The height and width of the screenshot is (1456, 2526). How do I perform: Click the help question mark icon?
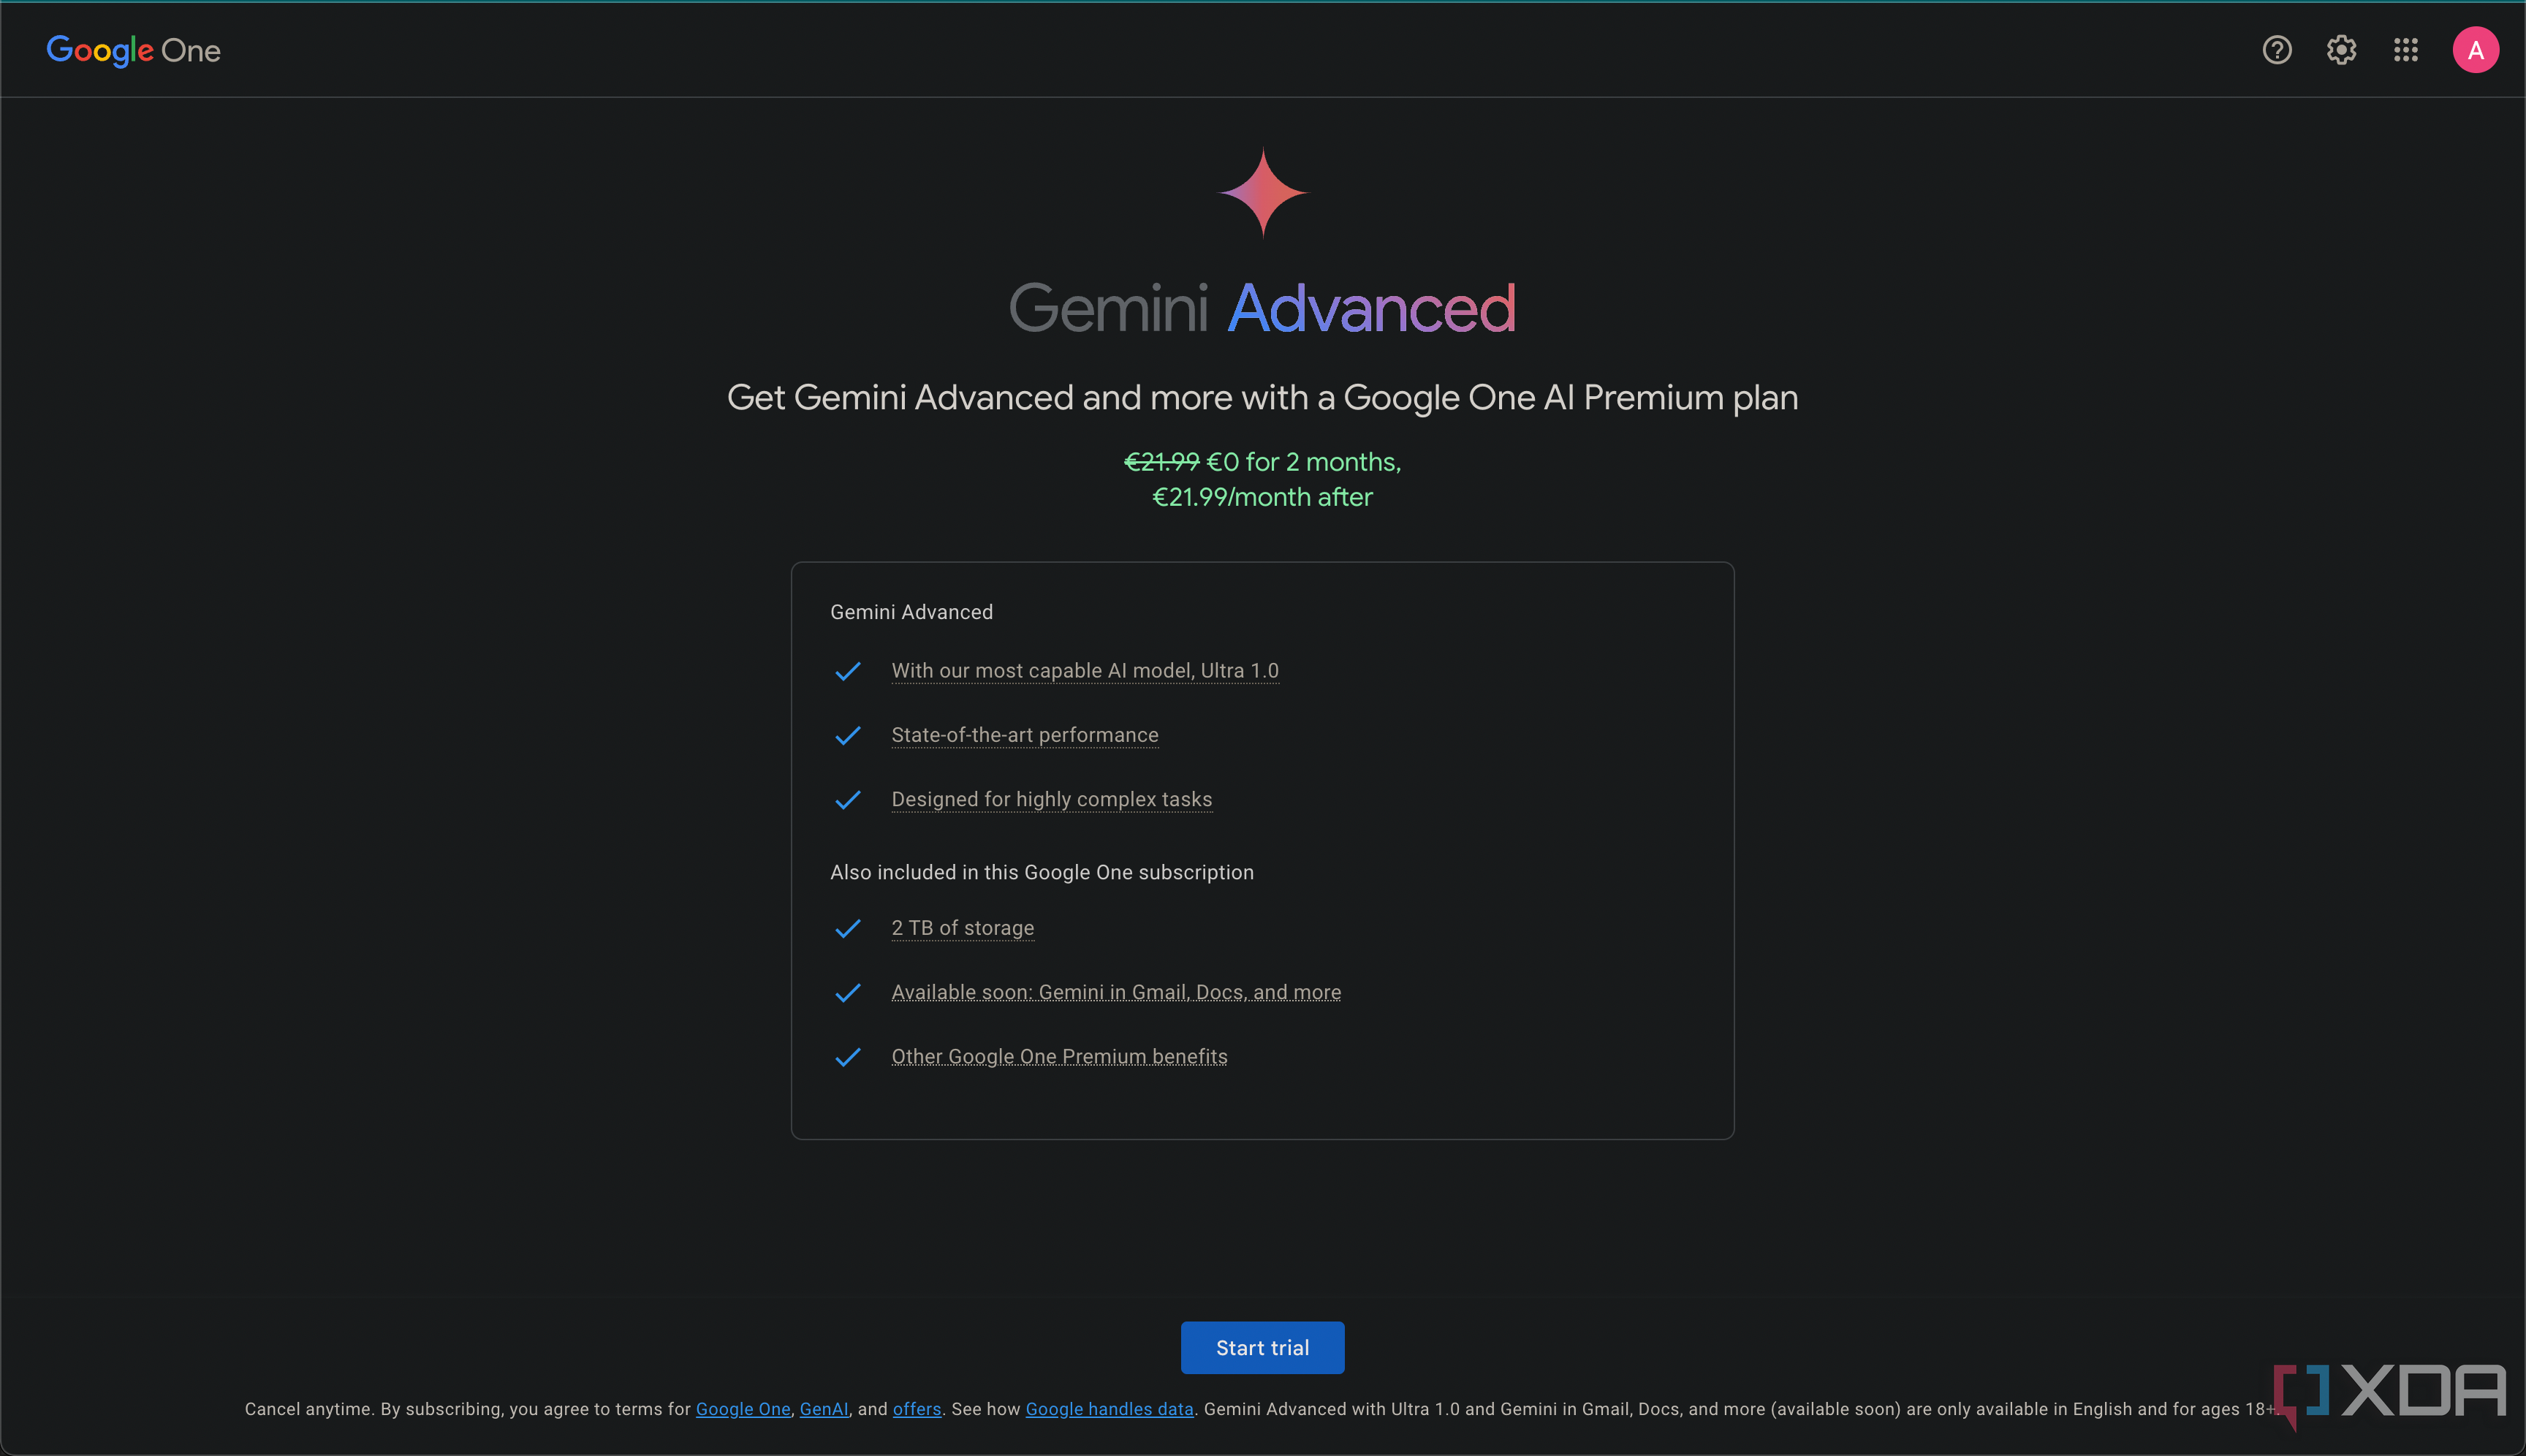coord(2278,50)
